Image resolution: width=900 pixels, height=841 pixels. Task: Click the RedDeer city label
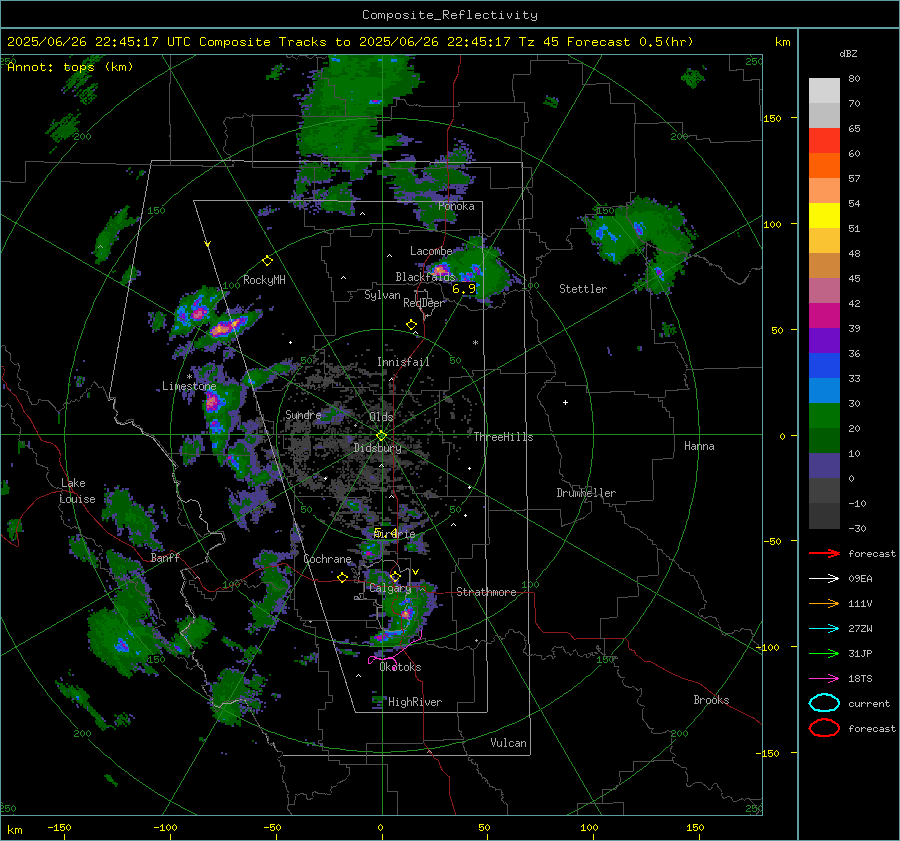pyautogui.click(x=424, y=303)
